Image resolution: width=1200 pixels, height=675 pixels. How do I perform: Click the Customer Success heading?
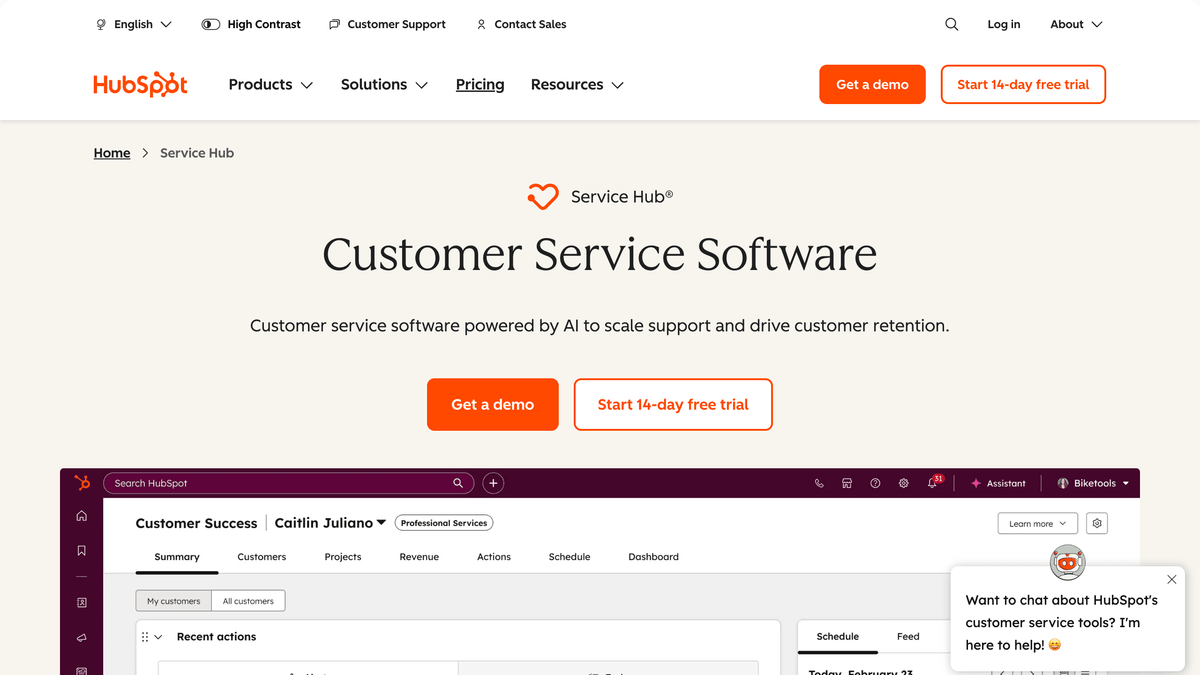tap(196, 523)
